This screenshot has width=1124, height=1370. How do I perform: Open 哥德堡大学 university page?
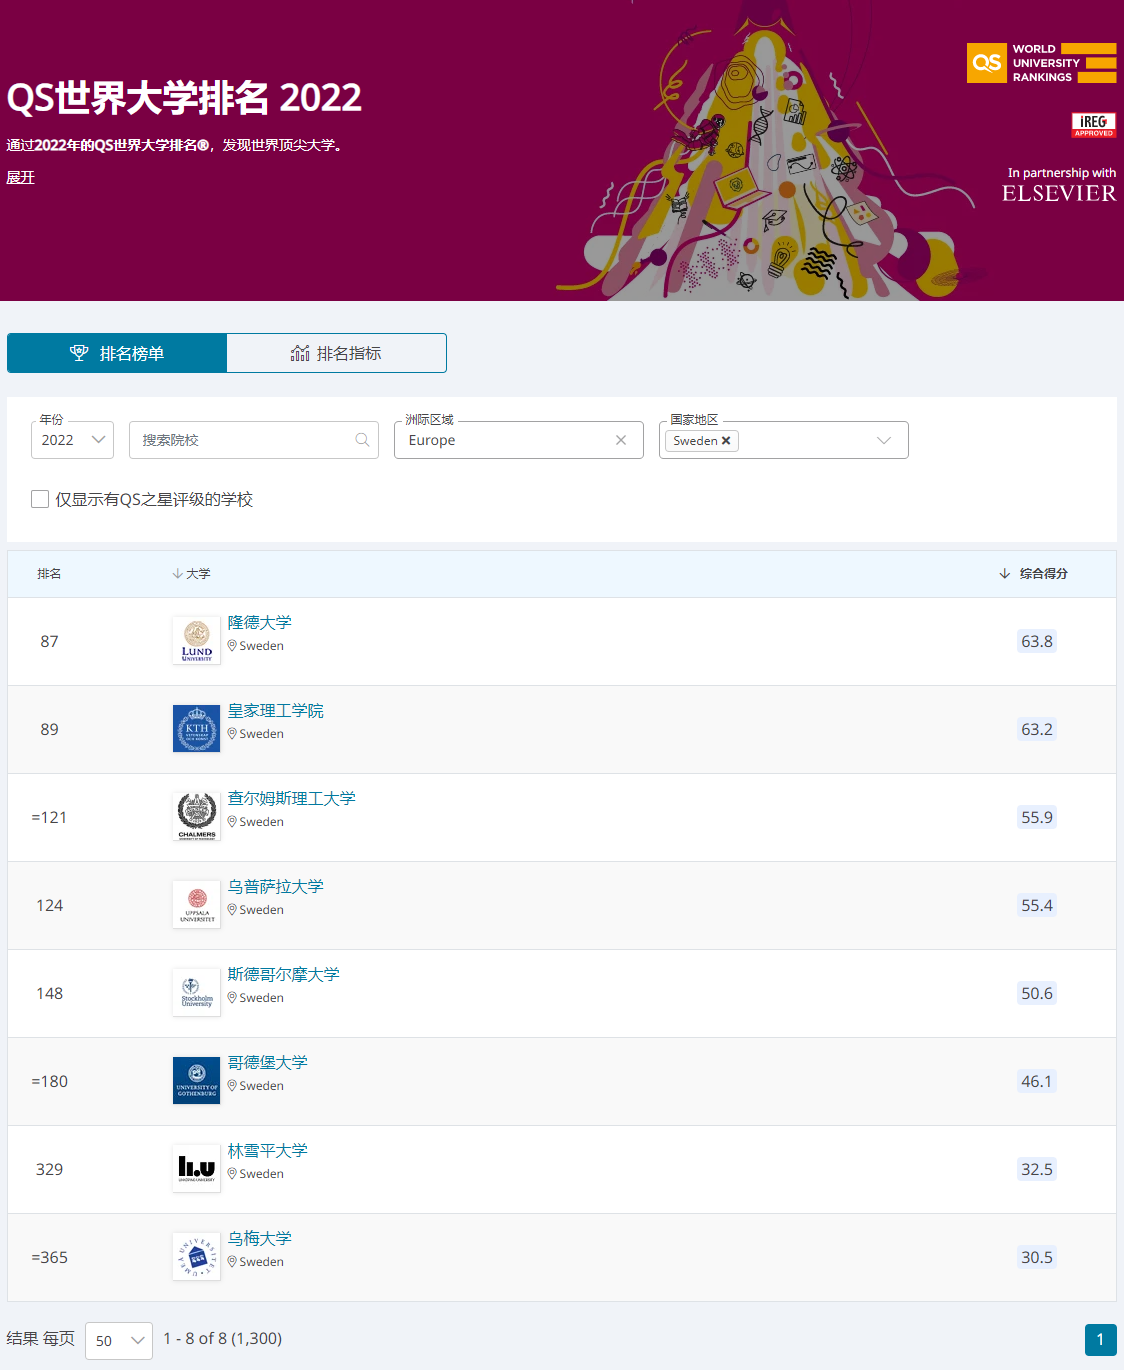[x=267, y=1063]
